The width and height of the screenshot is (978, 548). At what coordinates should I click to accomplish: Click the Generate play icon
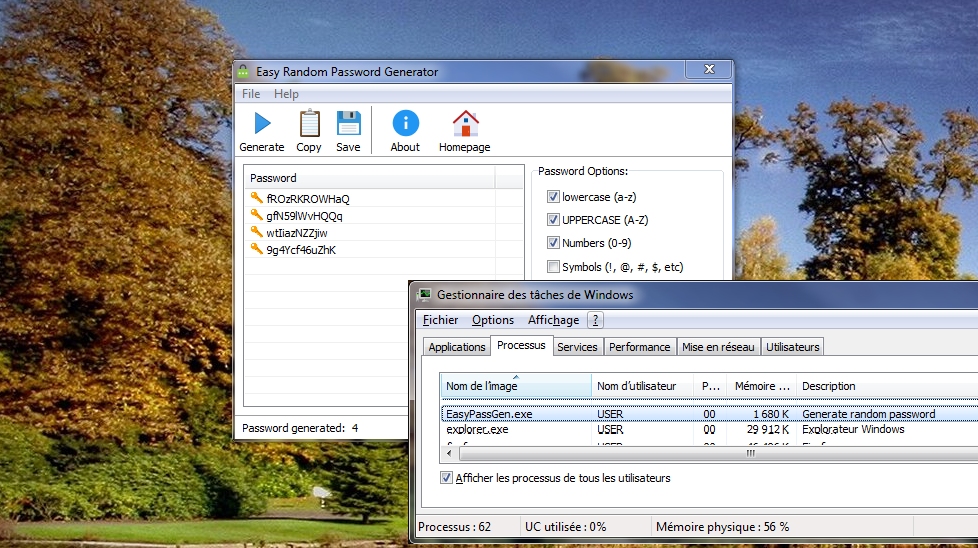pyautogui.click(x=262, y=123)
